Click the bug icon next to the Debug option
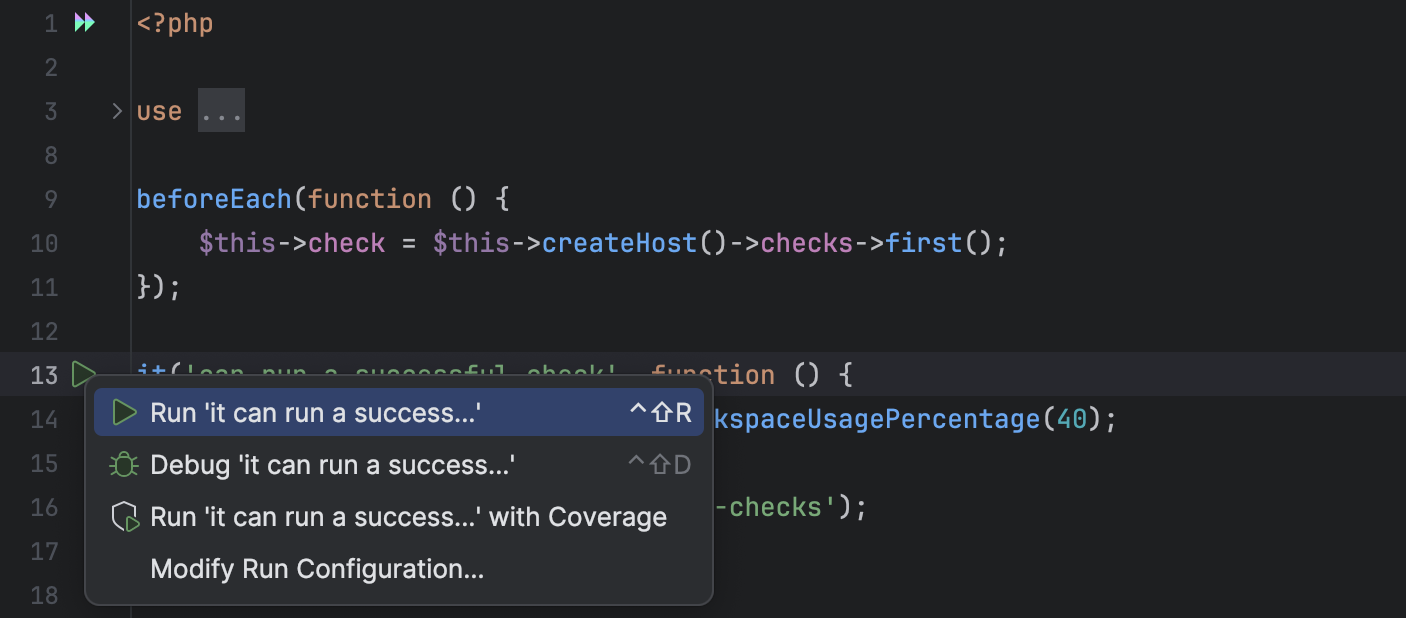 click(x=124, y=464)
